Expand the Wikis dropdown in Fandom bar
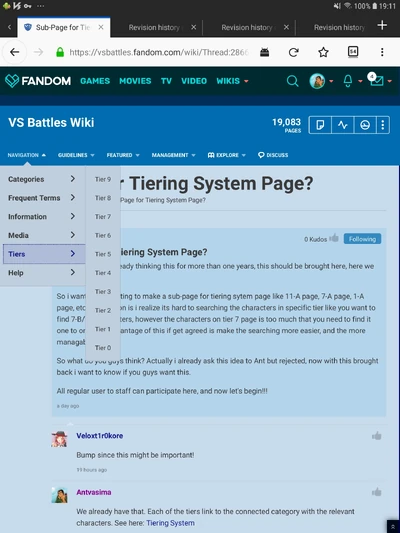The width and height of the screenshot is (400, 533). click(x=232, y=81)
